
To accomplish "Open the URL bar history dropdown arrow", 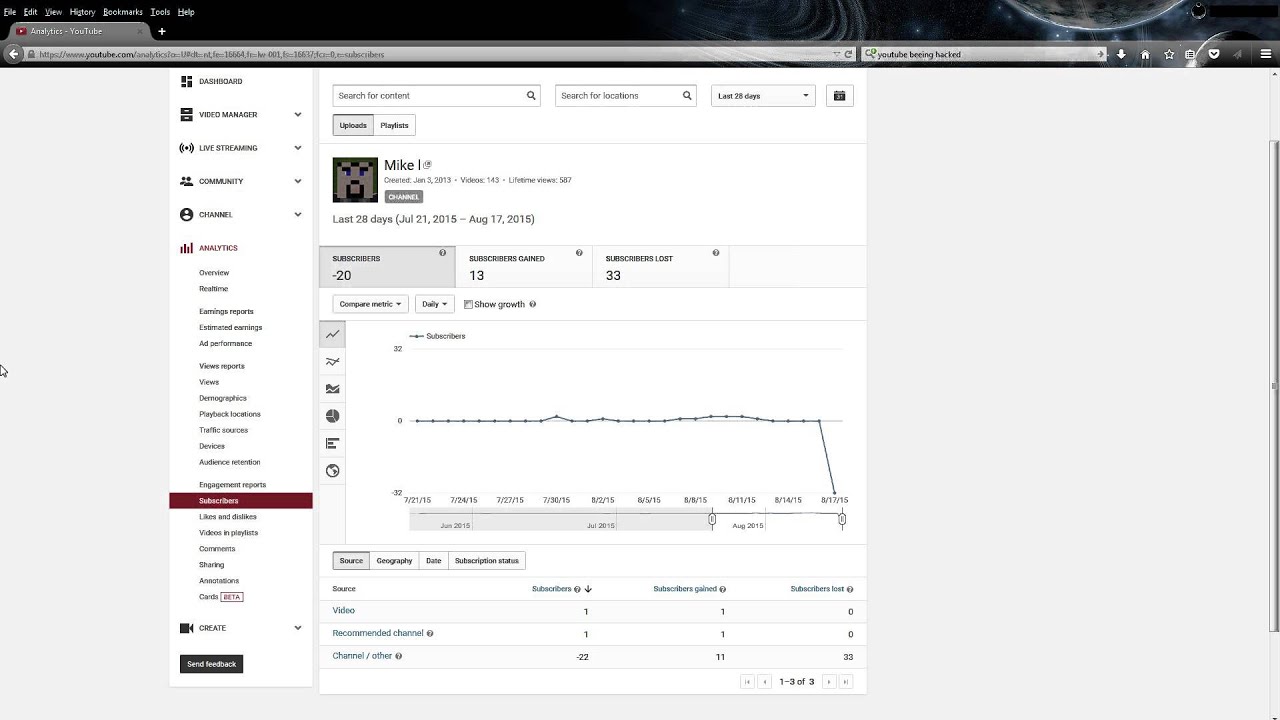I will 836,54.
